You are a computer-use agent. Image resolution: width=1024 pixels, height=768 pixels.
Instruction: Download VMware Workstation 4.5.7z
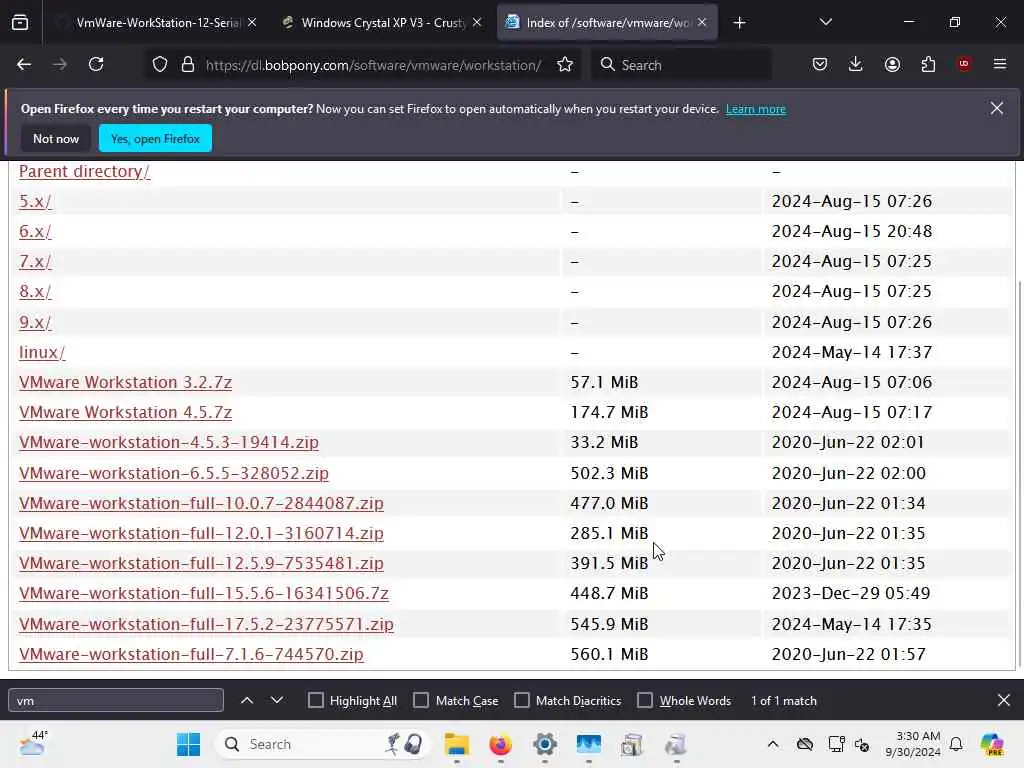pos(125,412)
